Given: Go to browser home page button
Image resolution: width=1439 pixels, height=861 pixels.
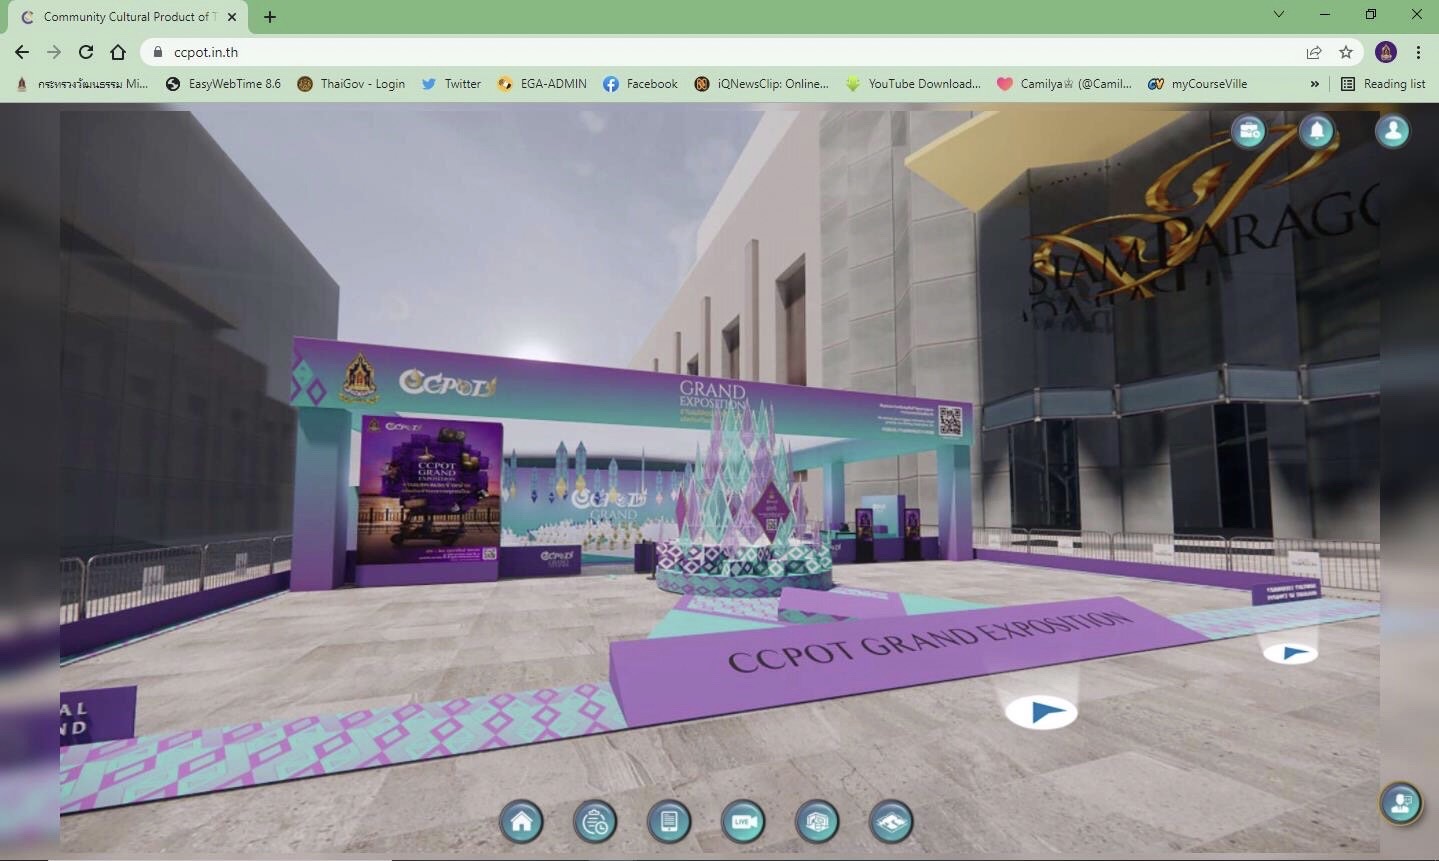Looking at the screenshot, I should (118, 52).
